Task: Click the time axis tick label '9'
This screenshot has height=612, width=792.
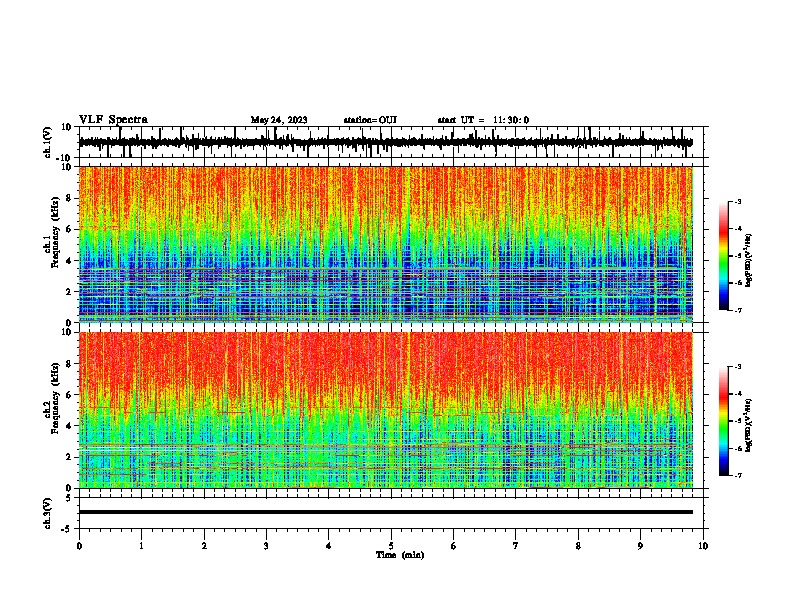Action: click(640, 546)
